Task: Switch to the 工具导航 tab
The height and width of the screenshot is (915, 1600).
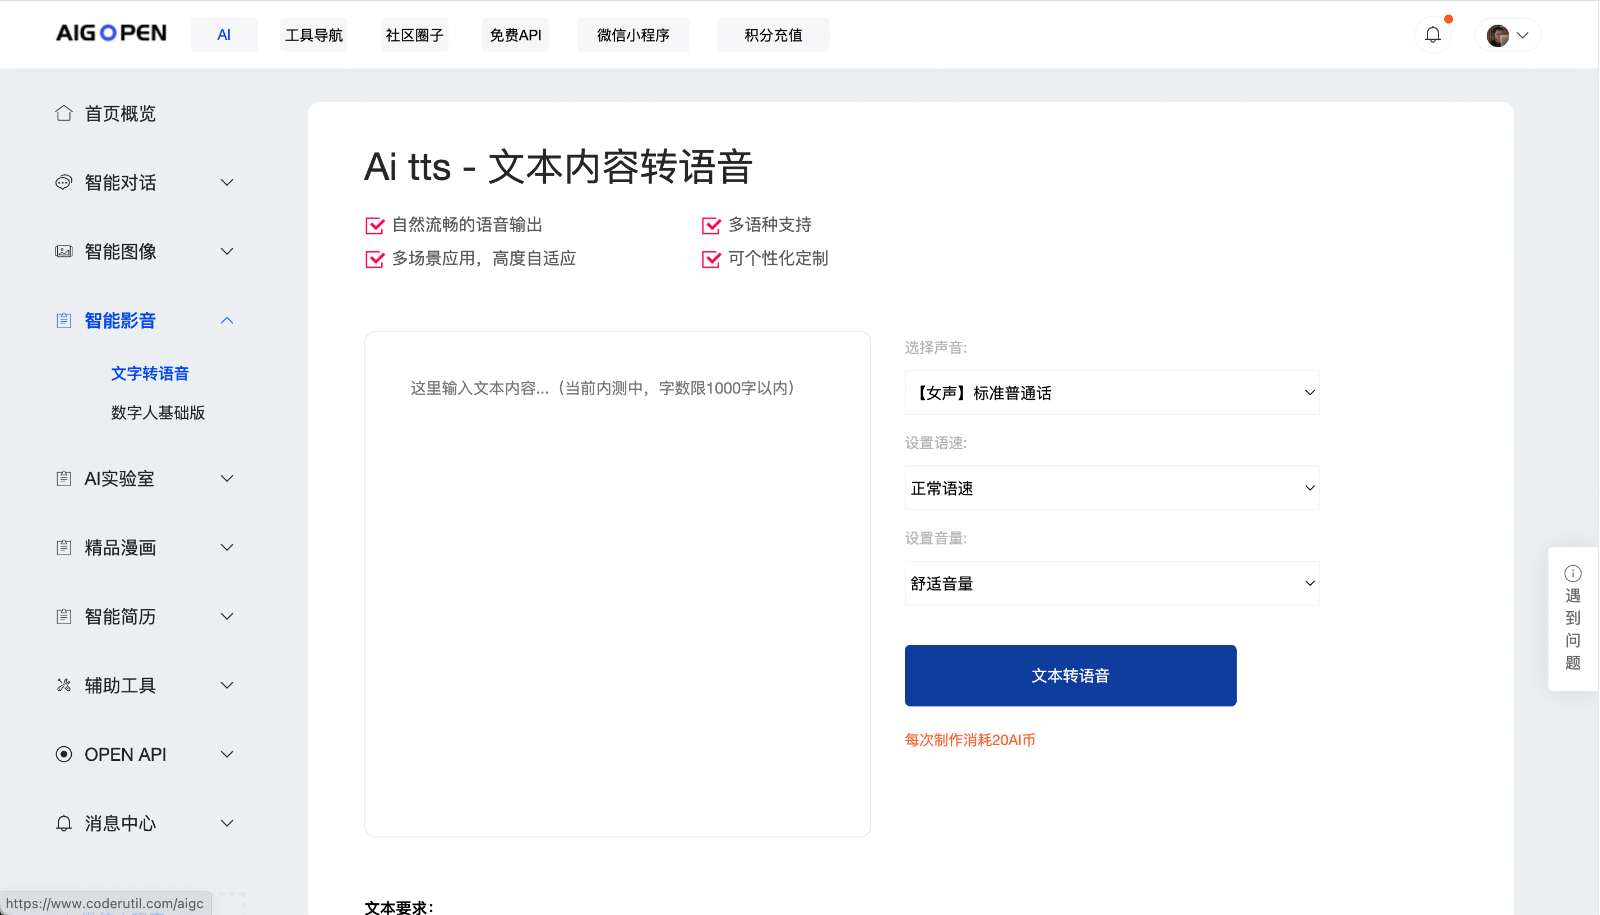Action: [x=314, y=34]
